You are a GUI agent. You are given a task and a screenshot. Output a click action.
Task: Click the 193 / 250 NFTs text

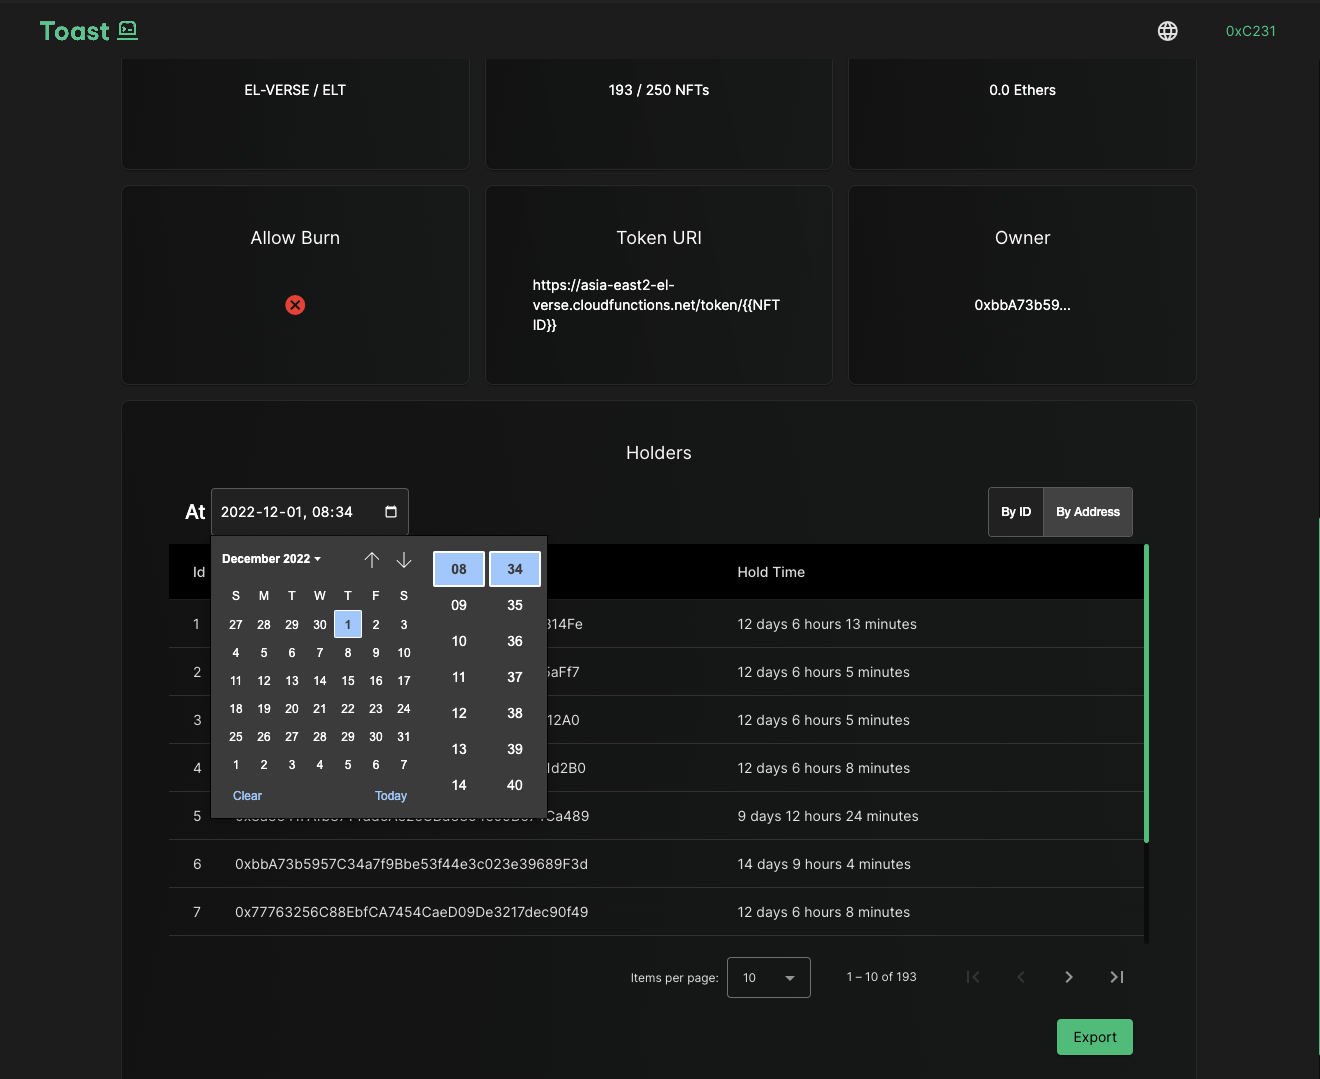pos(659,90)
